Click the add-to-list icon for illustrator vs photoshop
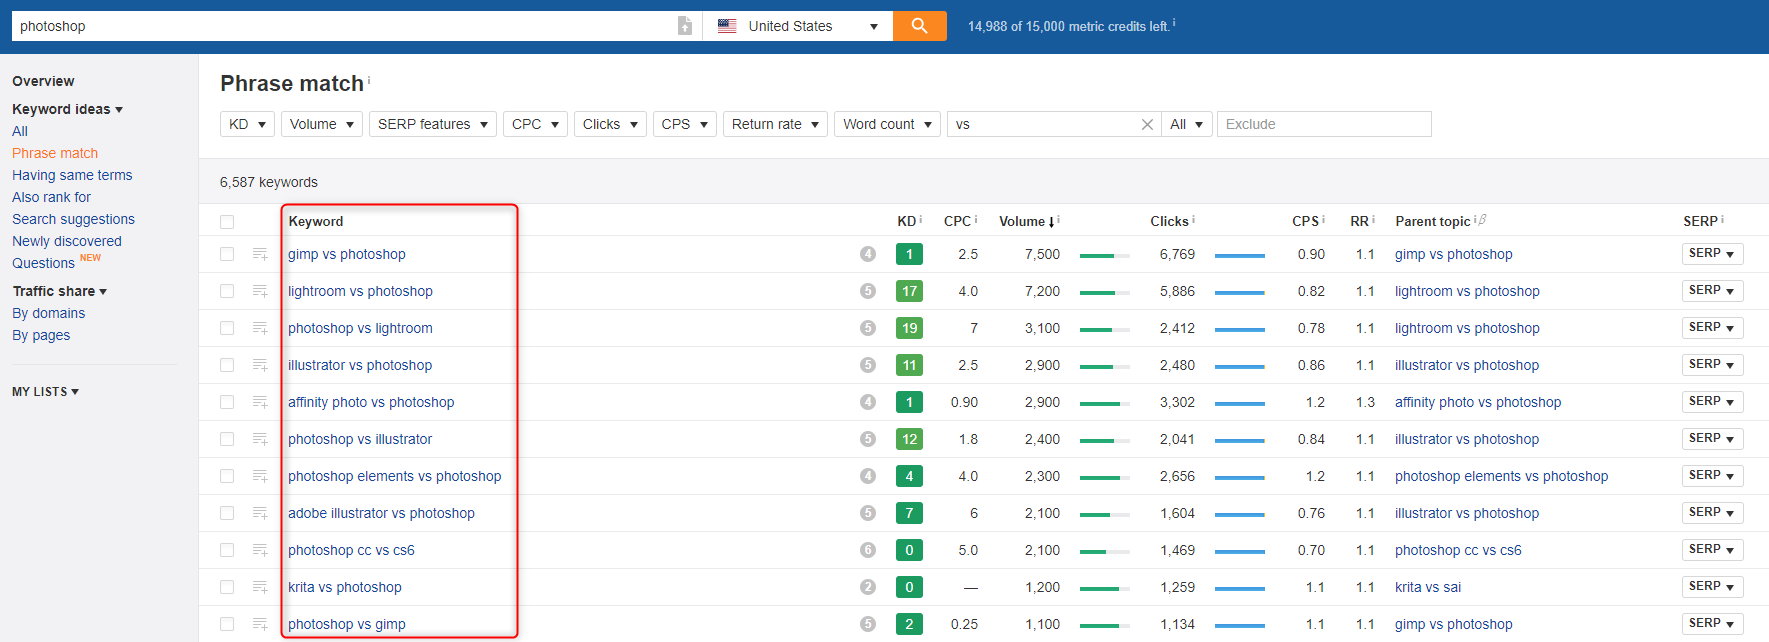The image size is (1769, 642). tap(260, 365)
